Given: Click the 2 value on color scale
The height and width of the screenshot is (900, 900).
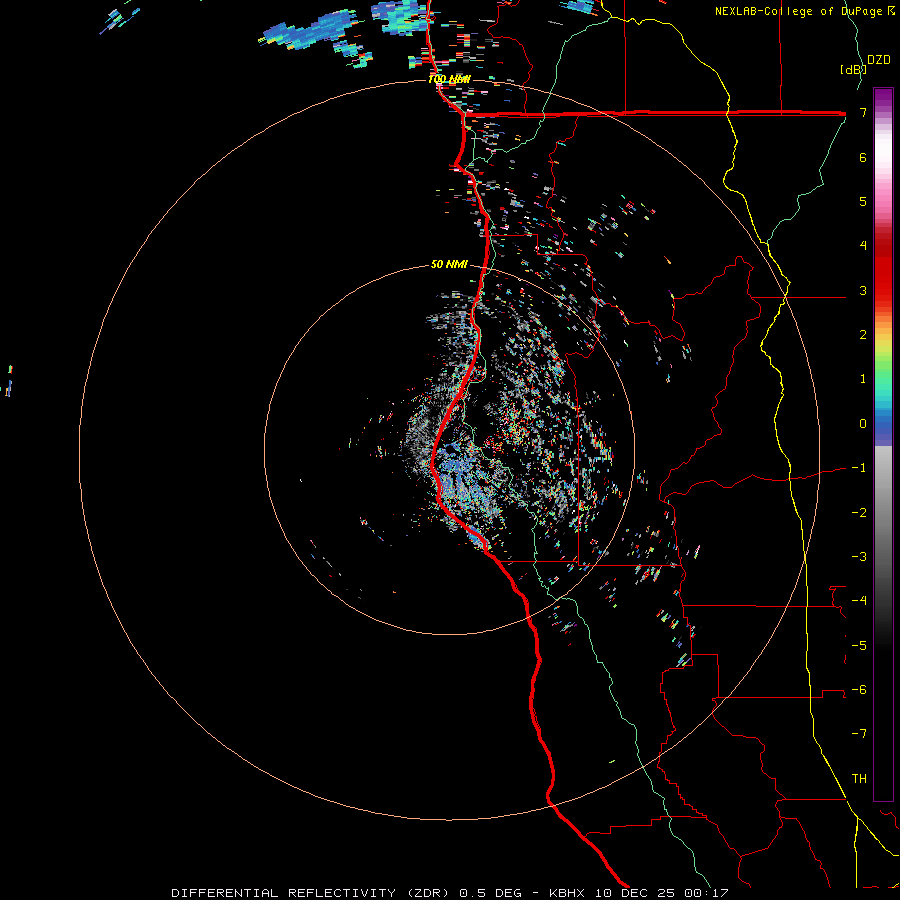Looking at the screenshot, I should click(863, 335).
